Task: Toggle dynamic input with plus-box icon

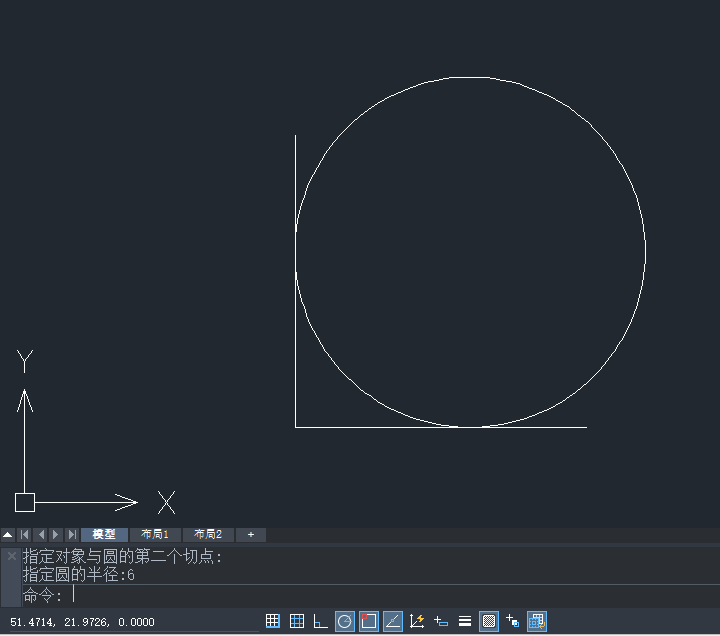Action: point(441,621)
